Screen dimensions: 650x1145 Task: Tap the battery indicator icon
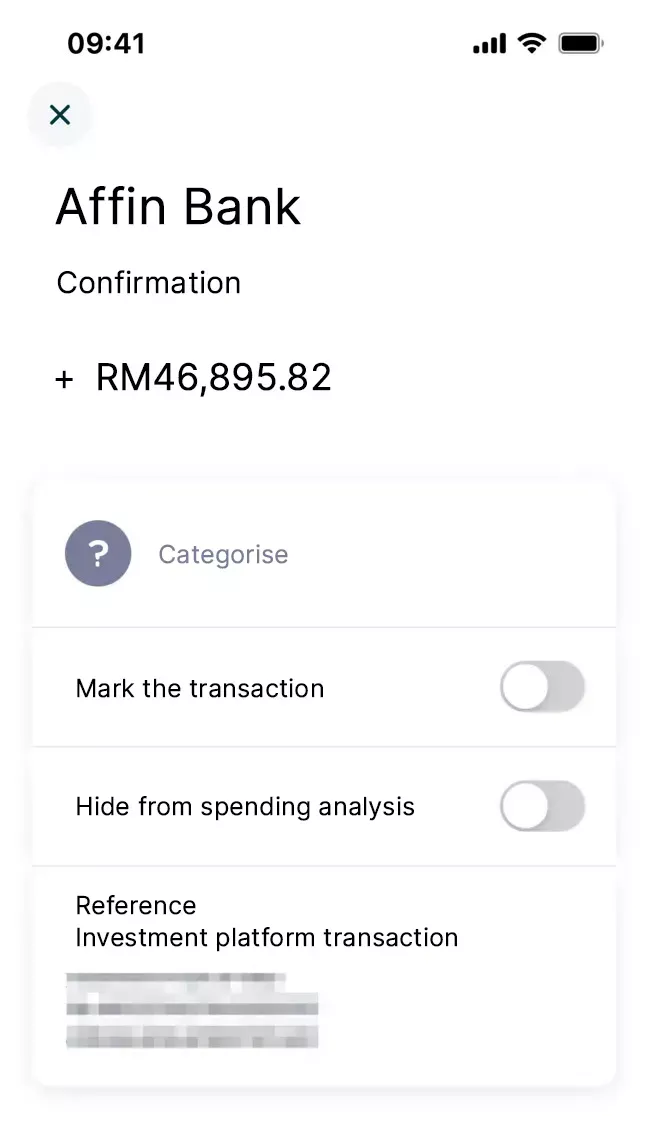pos(580,43)
